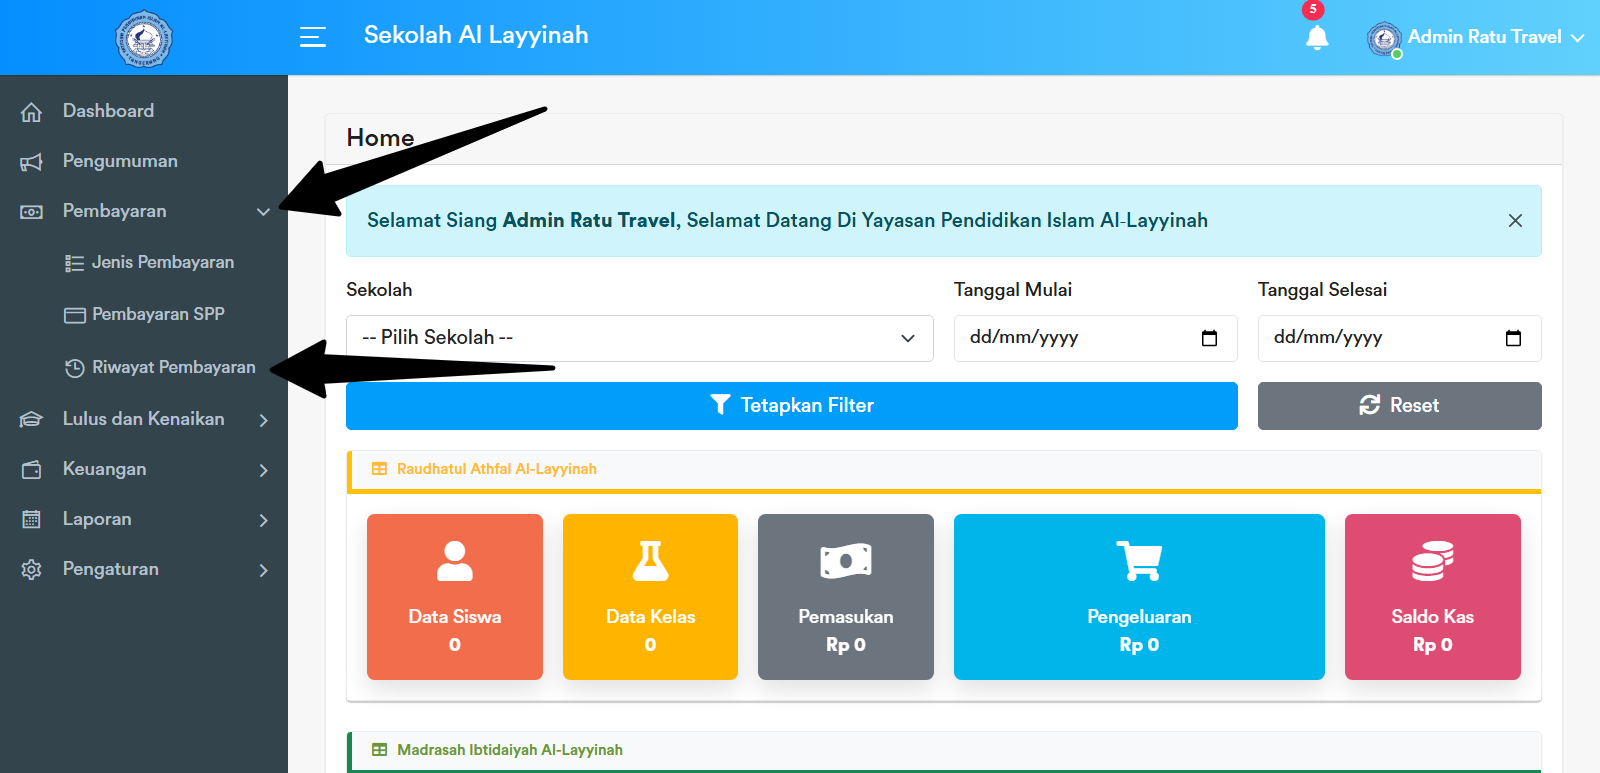Click Madrasah Ibtidaiyah Al-Layyinah heading
The height and width of the screenshot is (773, 1600).
point(510,750)
